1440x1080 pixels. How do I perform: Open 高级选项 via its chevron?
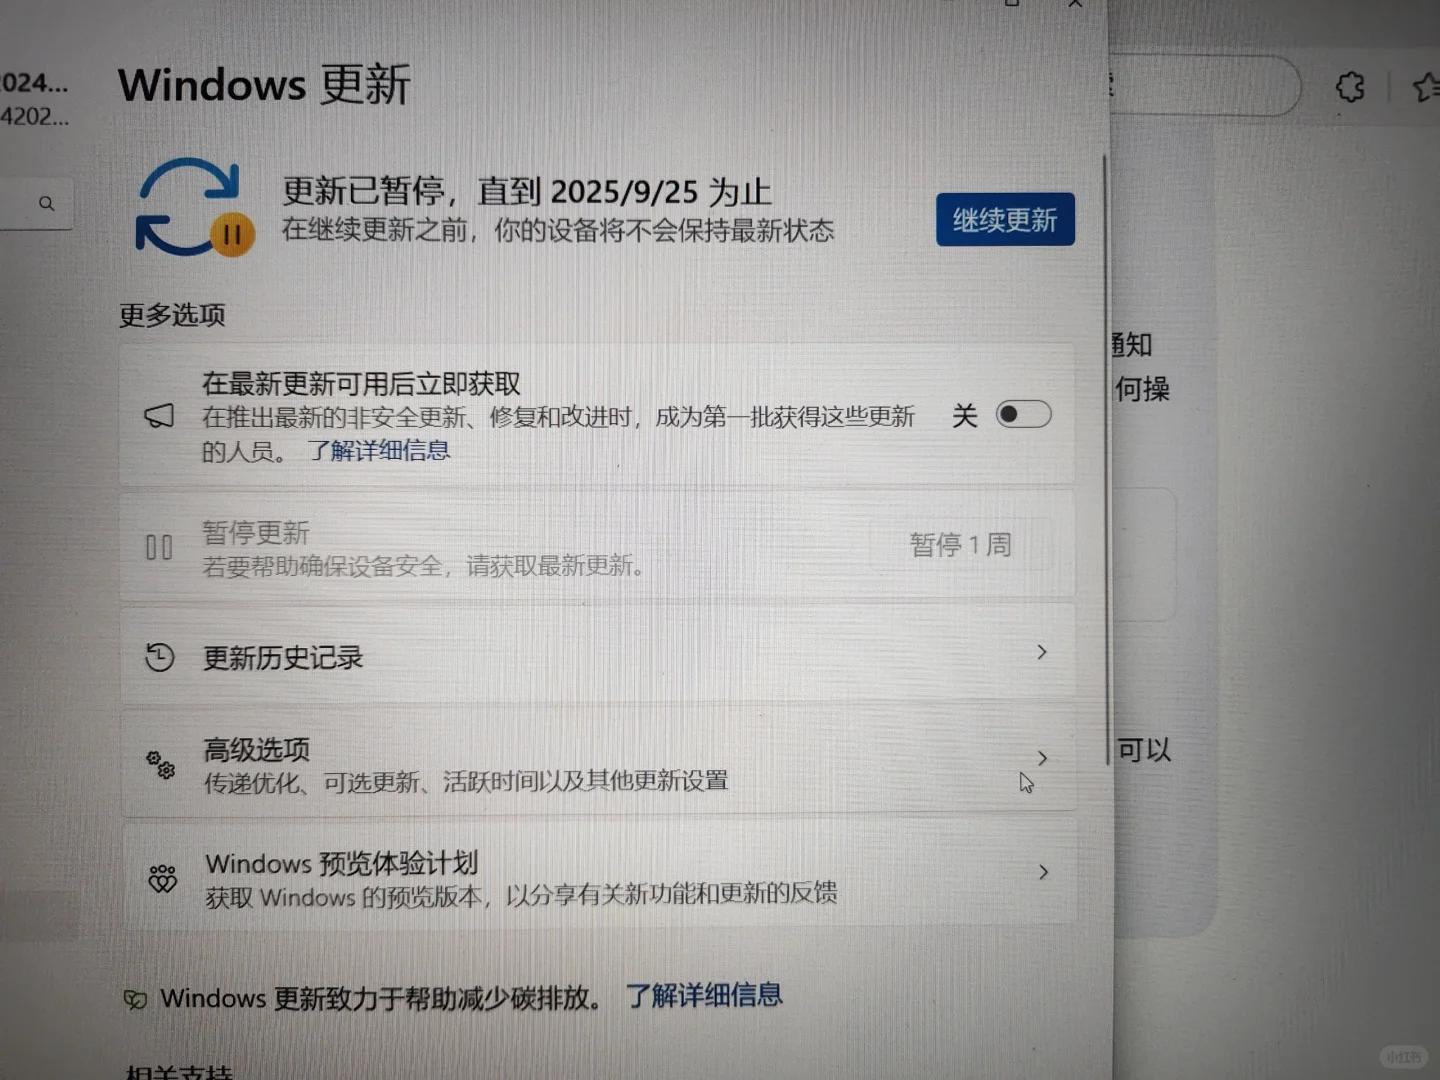tap(1042, 759)
